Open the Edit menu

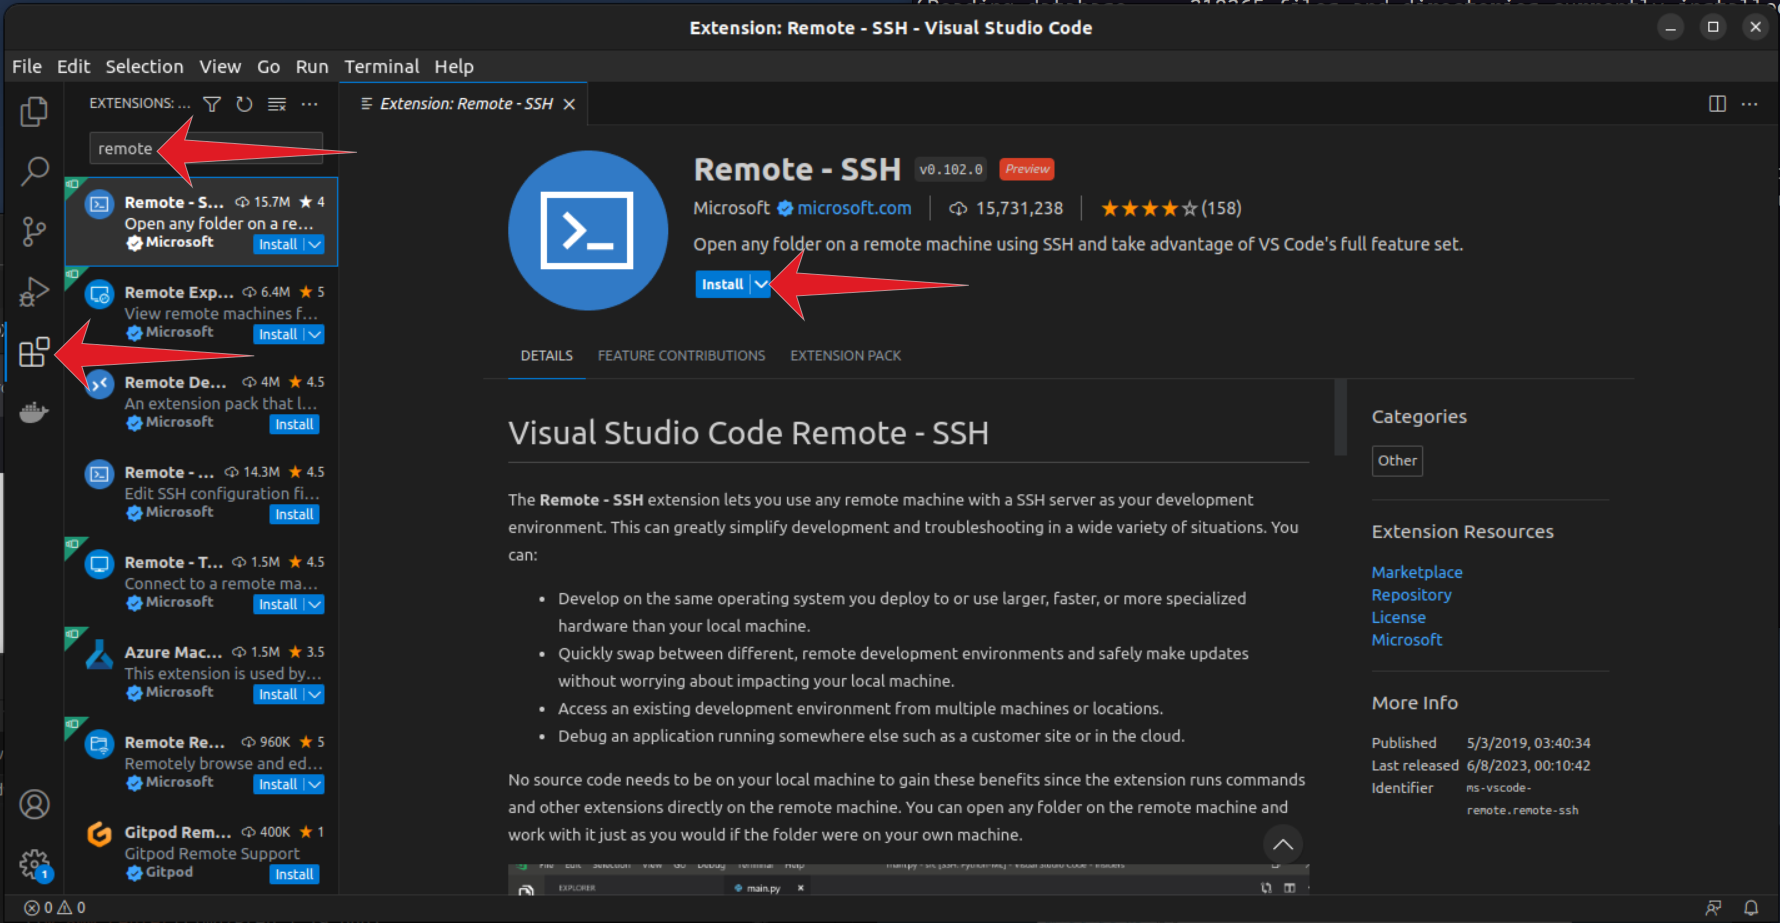coord(73,66)
